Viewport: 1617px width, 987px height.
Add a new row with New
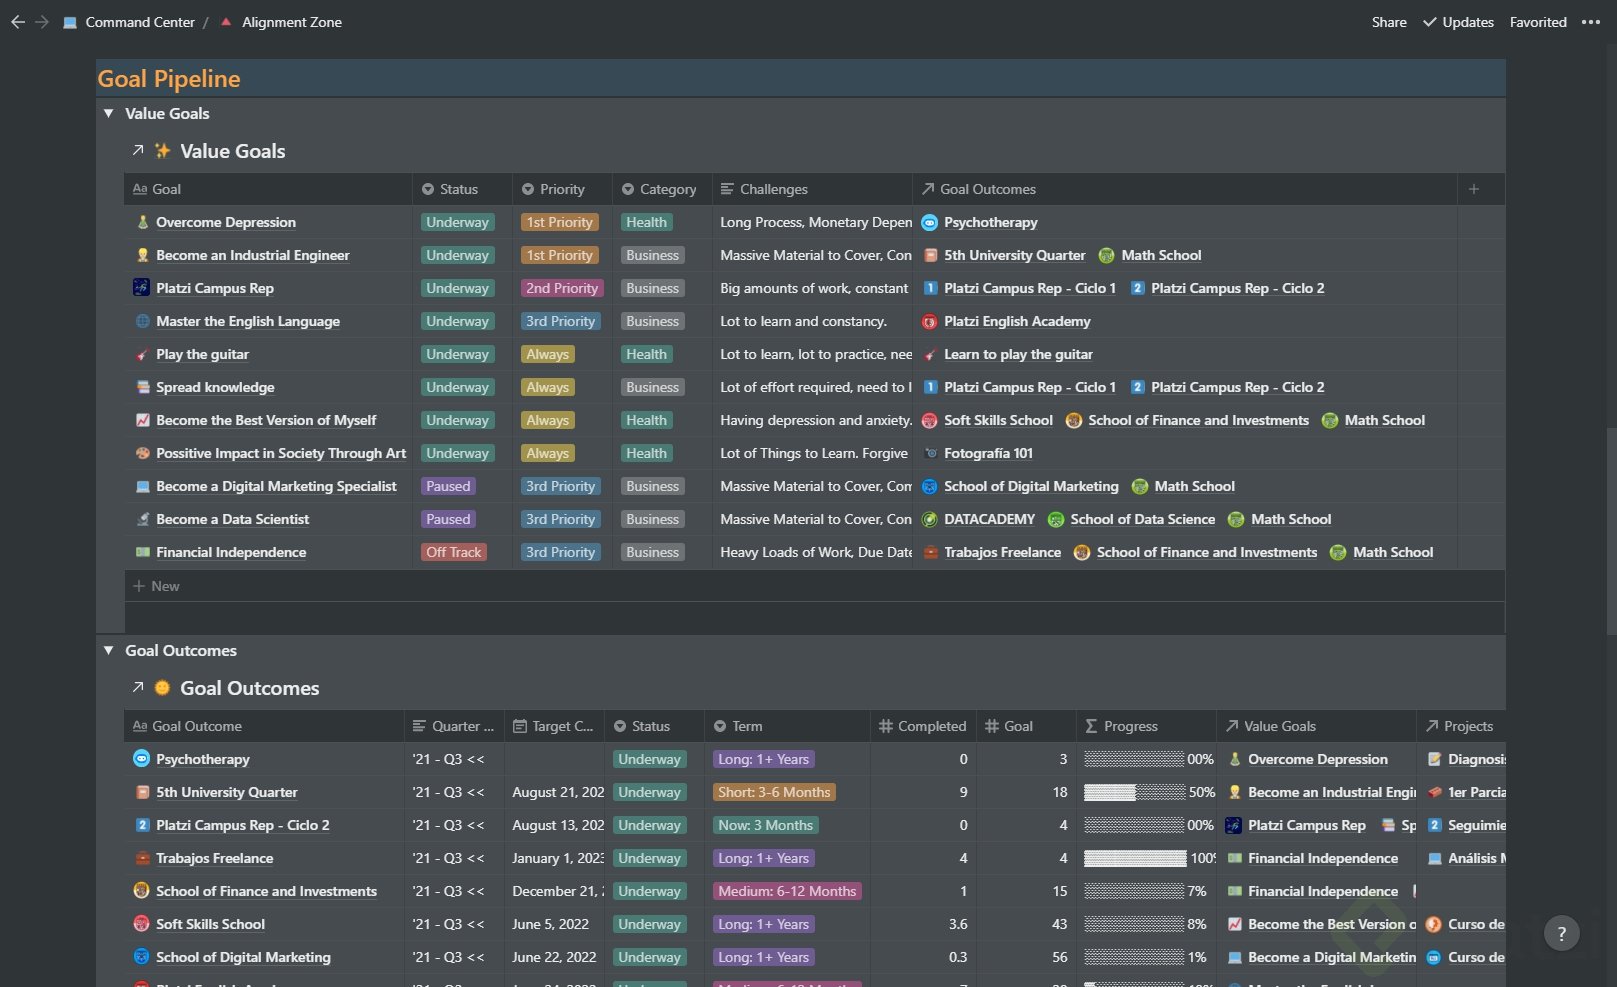[x=157, y=586]
